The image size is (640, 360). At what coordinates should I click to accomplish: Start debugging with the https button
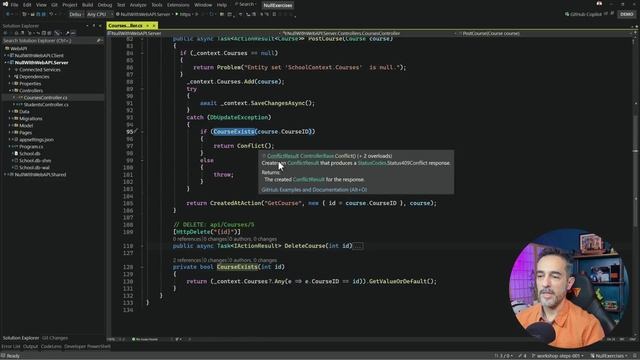(184, 14)
